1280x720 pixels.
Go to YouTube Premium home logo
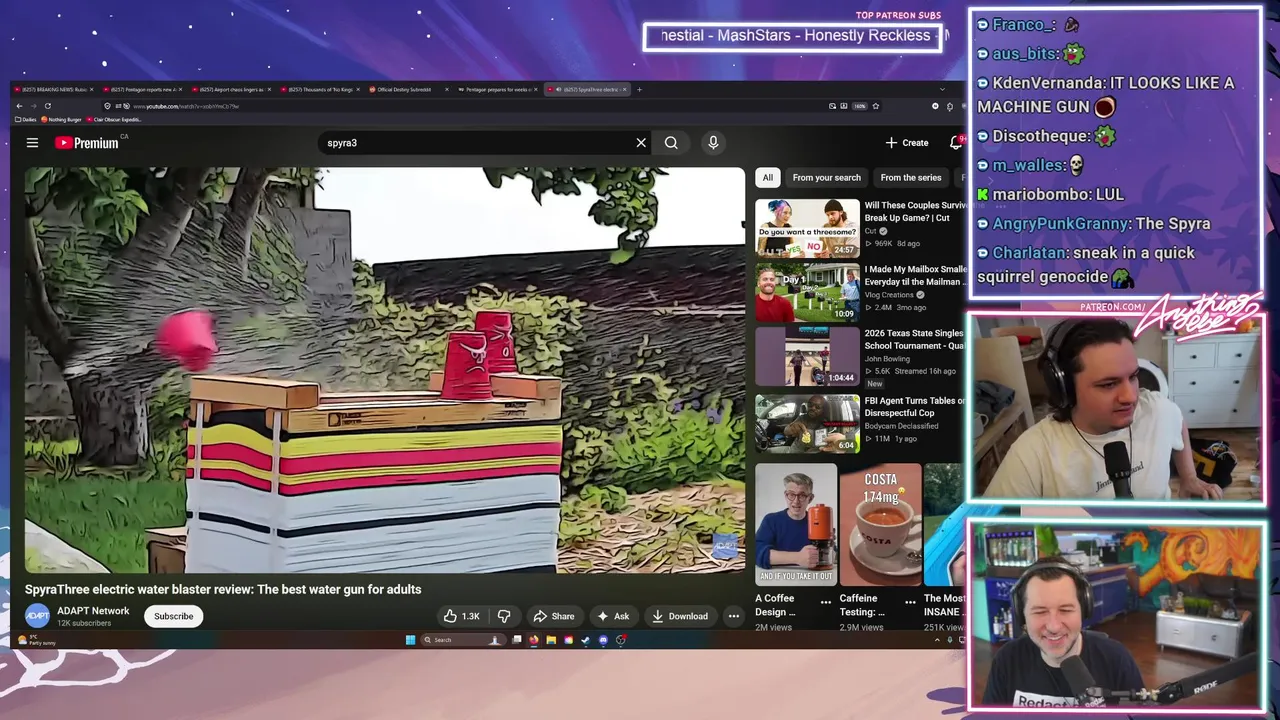coord(86,143)
